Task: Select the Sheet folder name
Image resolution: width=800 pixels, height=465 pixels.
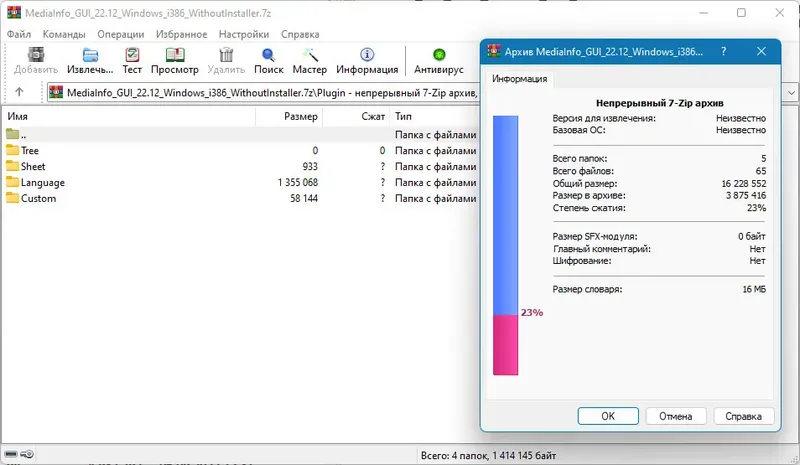Action: pos(33,166)
